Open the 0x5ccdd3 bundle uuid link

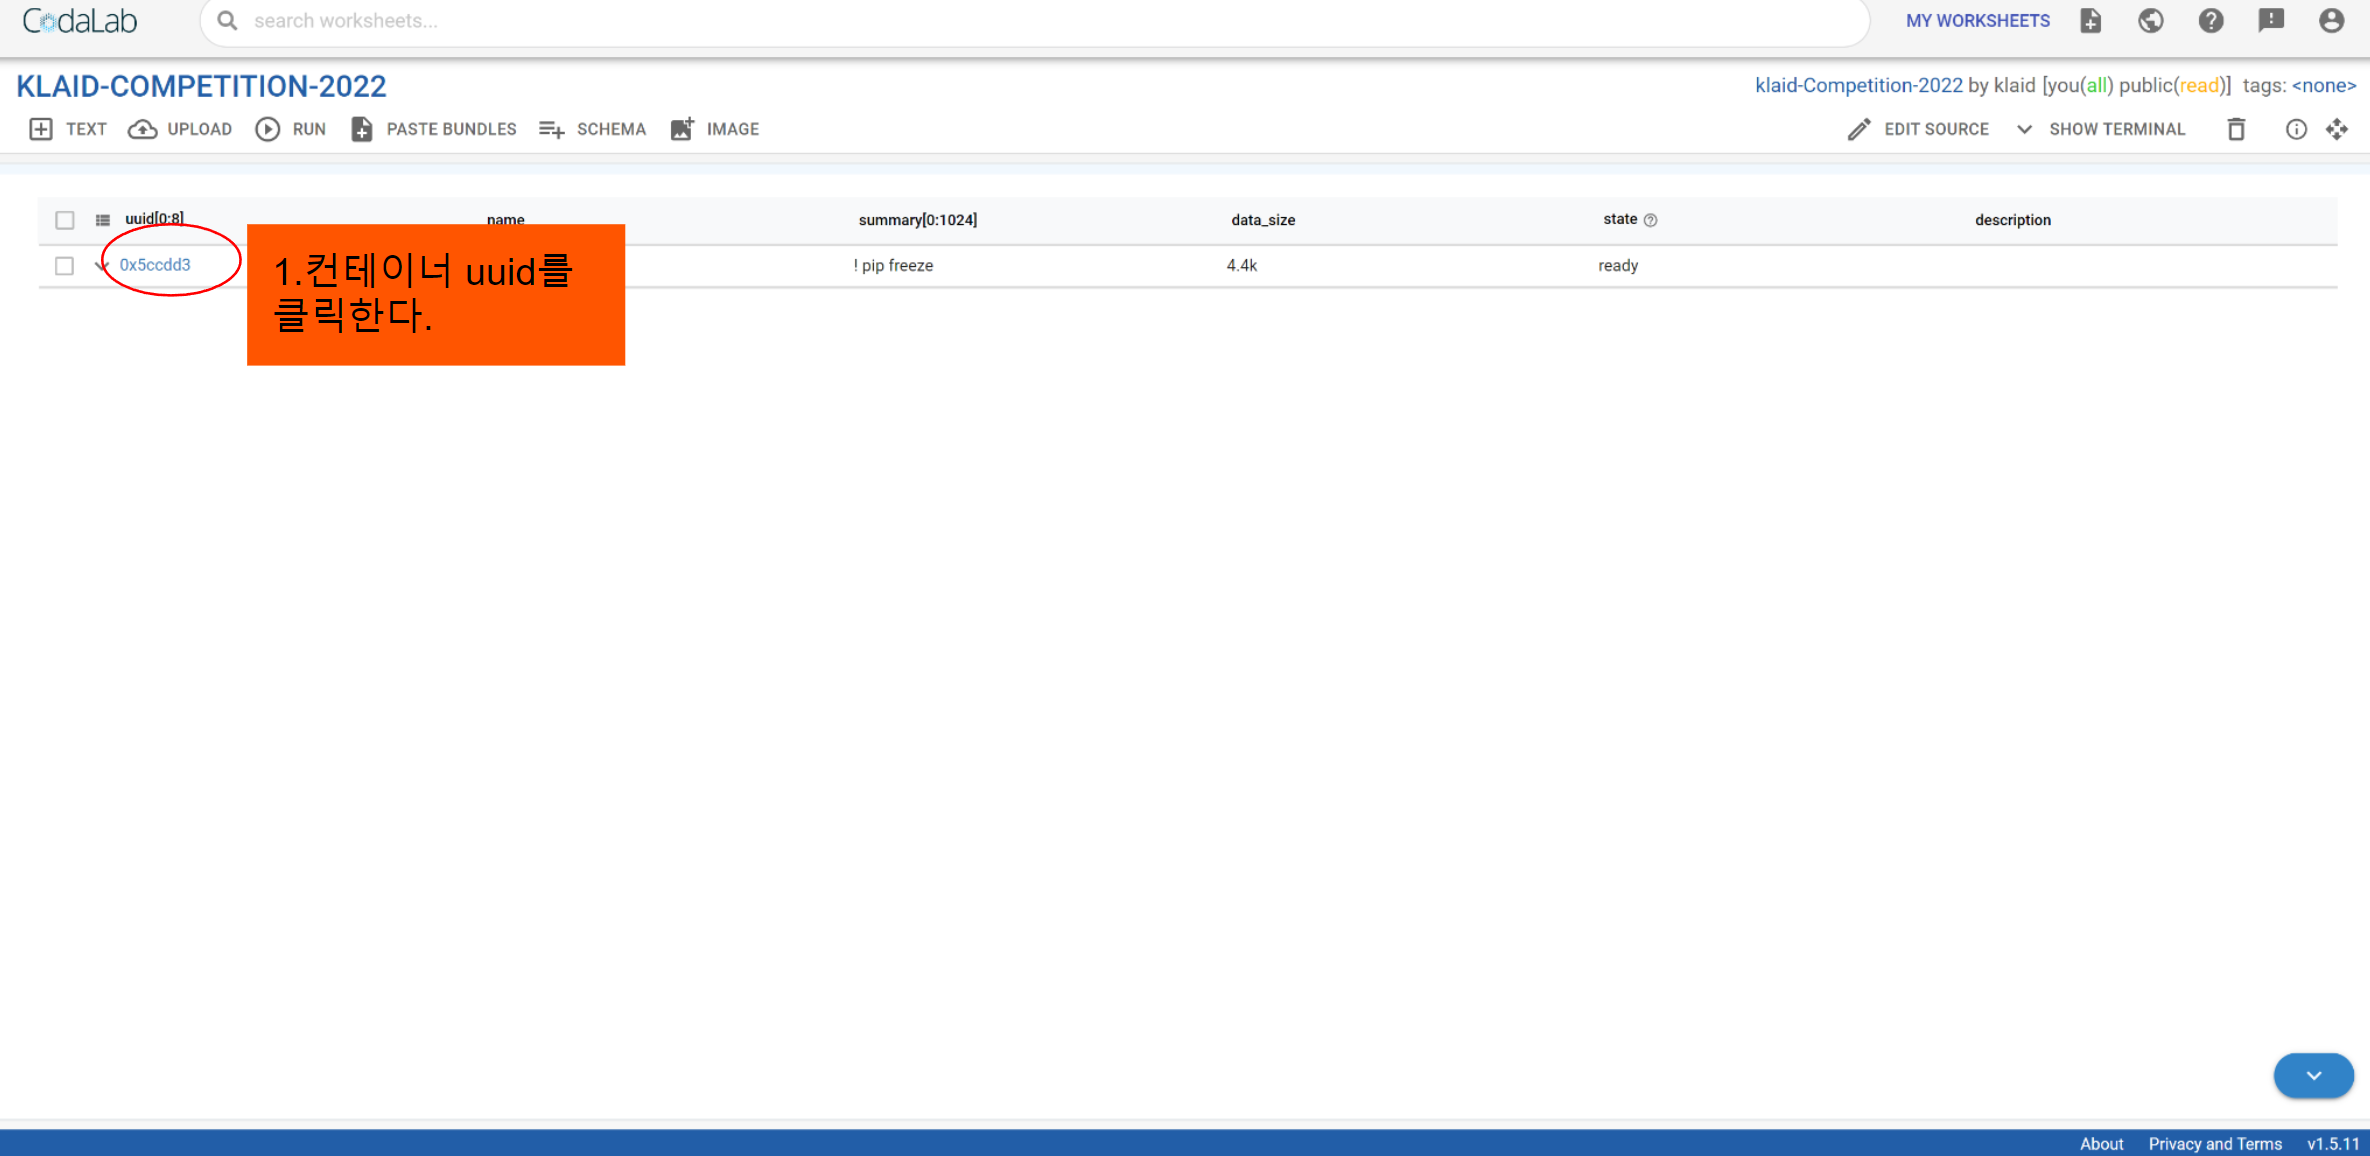click(x=155, y=265)
